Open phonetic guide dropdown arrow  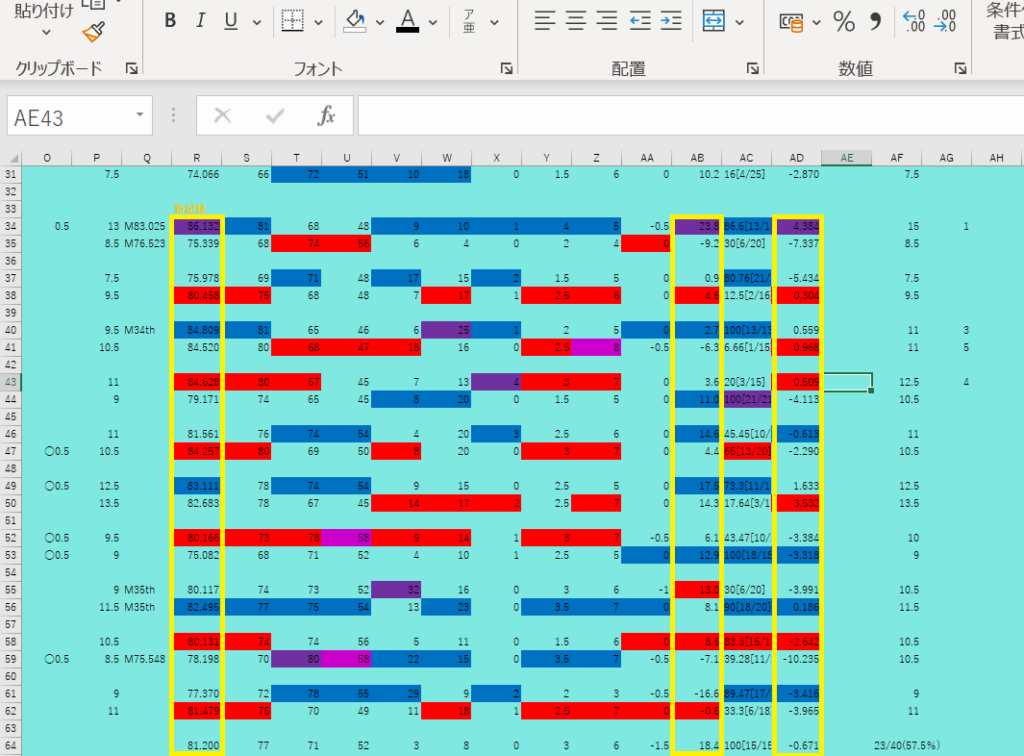tap(494, 22)
